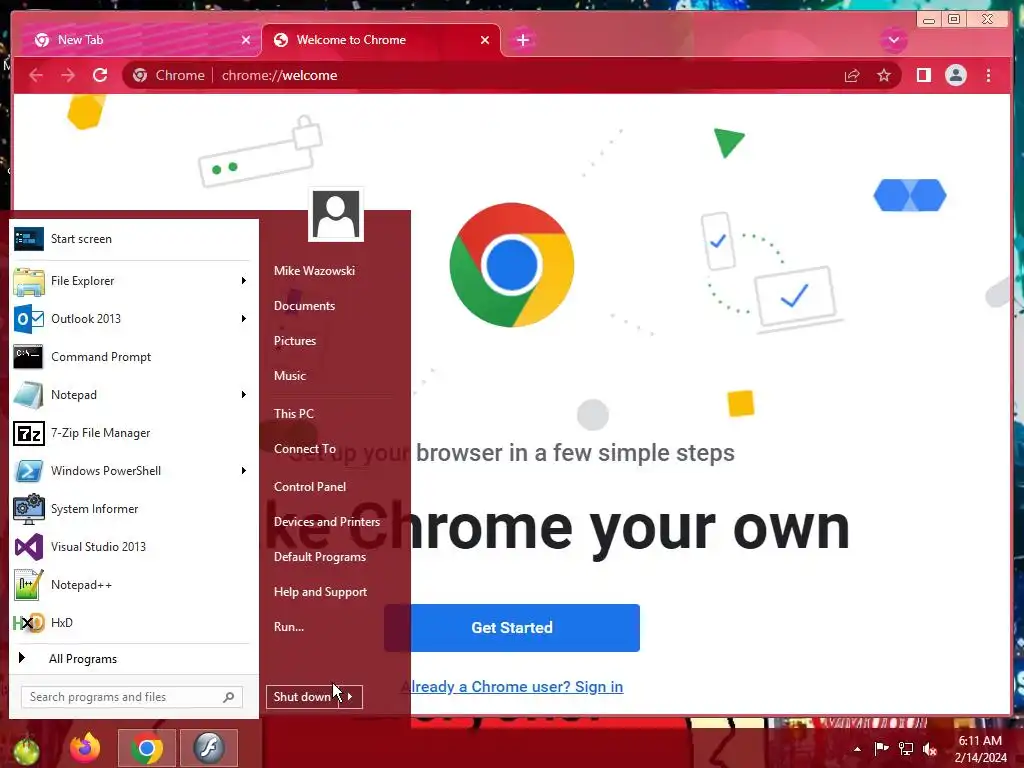Open Music from start menu
Screen dimensions: 1024x768
coord(290,376)
